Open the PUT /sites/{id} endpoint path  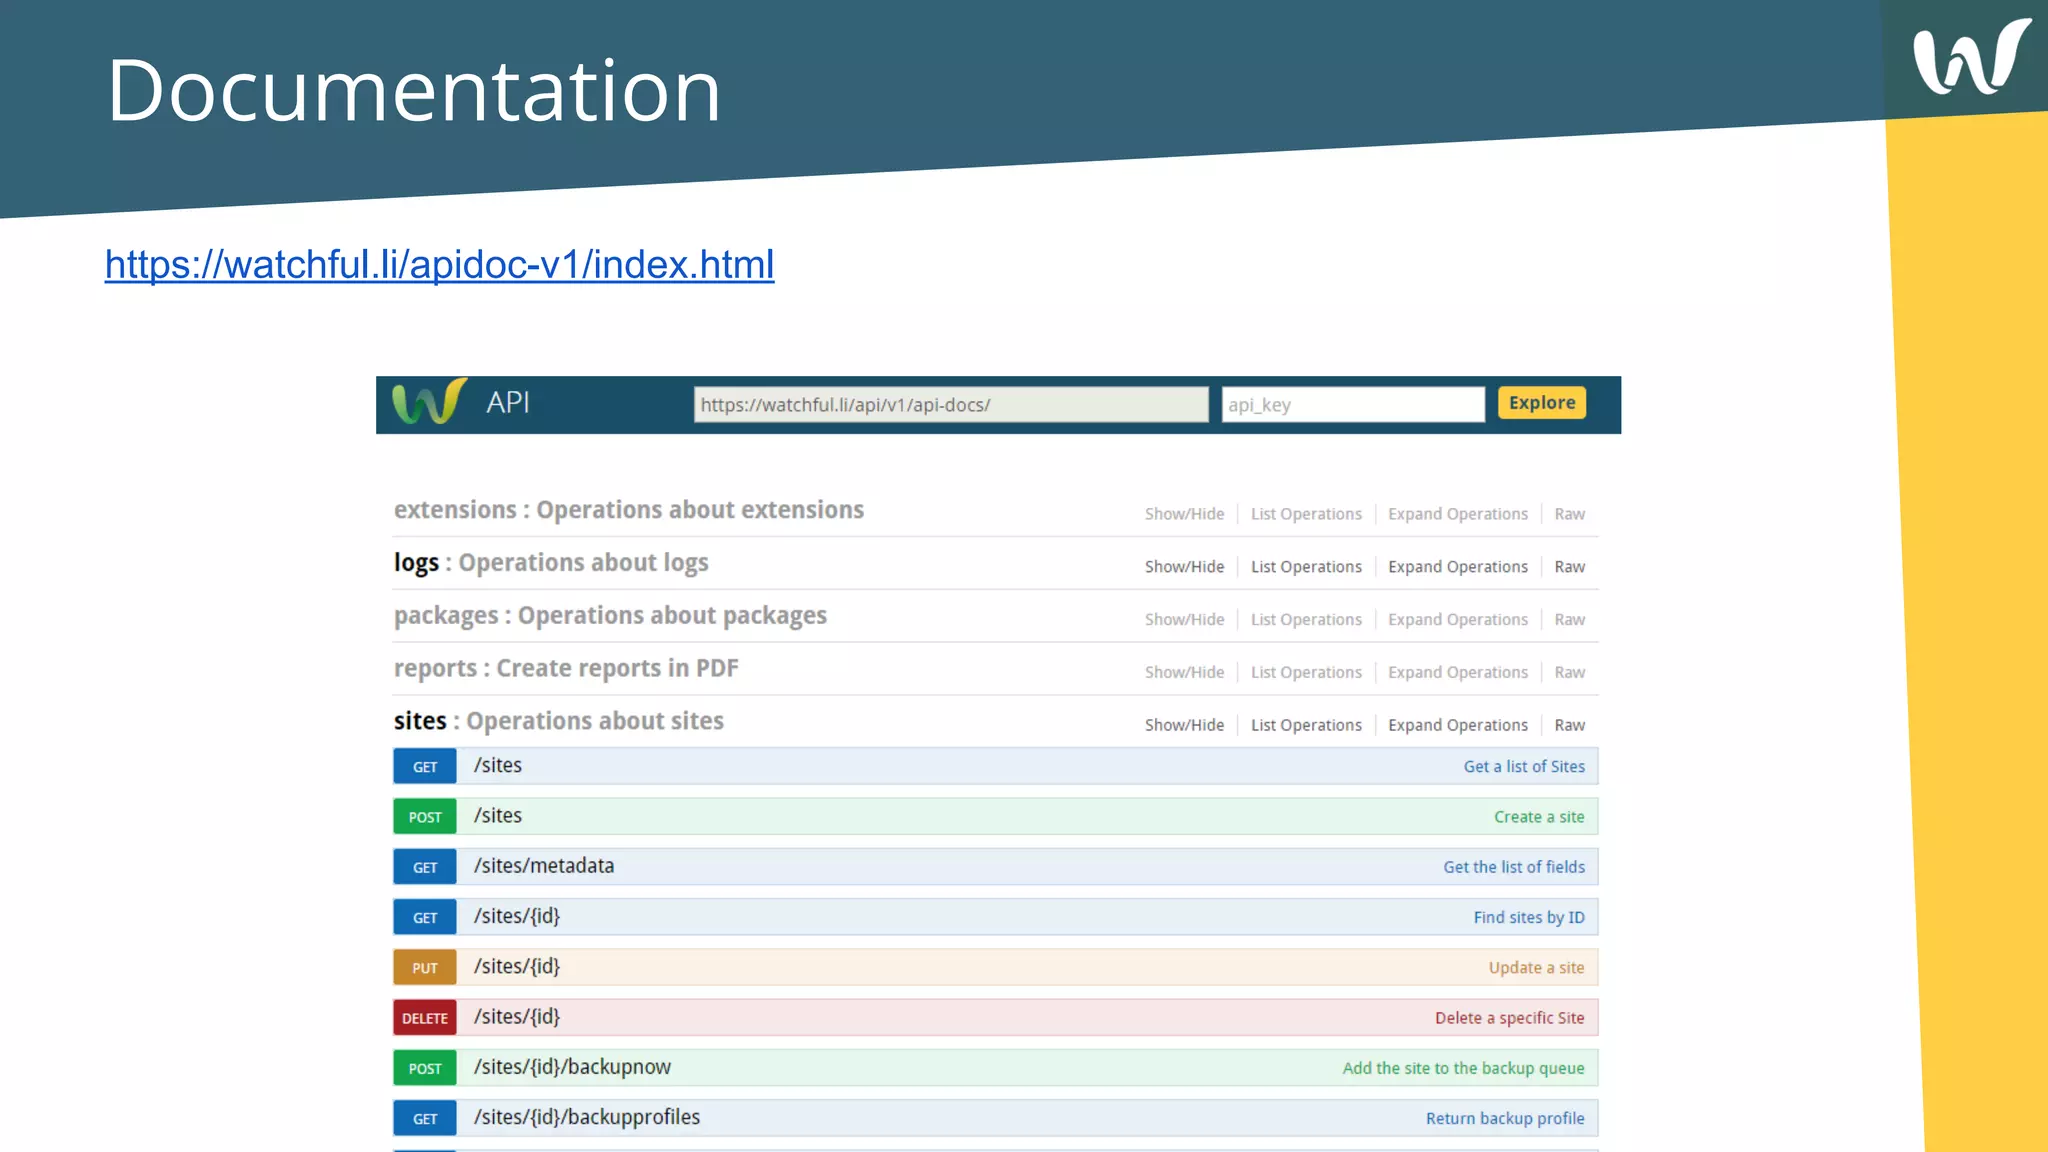coord(517,967)
